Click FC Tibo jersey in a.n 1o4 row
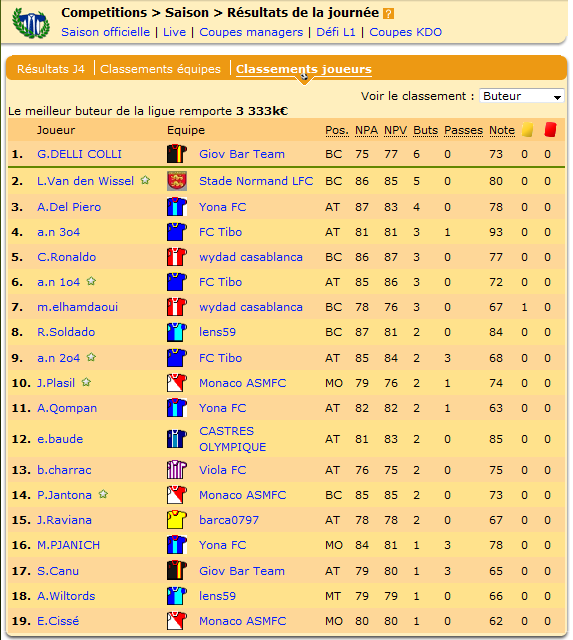The width and height of the screenshot is (573, 640). tap(177, 282)
